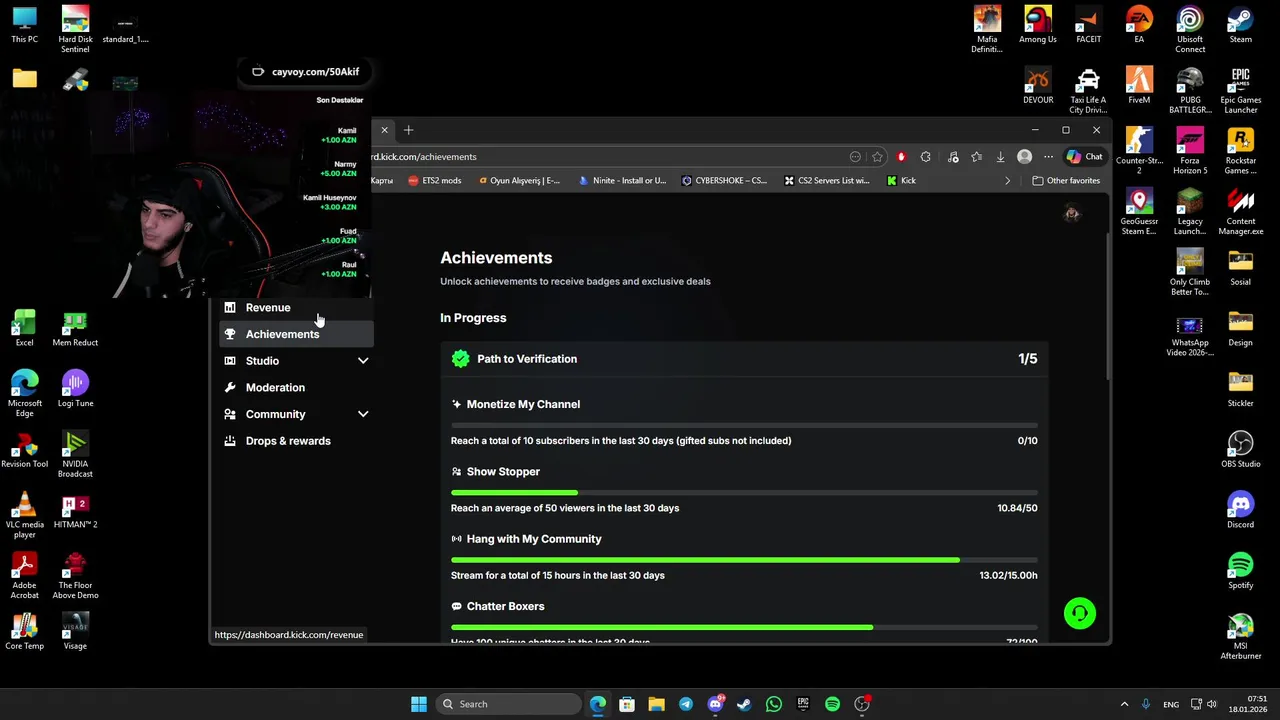The height and width of the screenshot is (720, 1280).
Task: Select the NVIDIA Broadcast desktop icon
Action: point(75,453)
